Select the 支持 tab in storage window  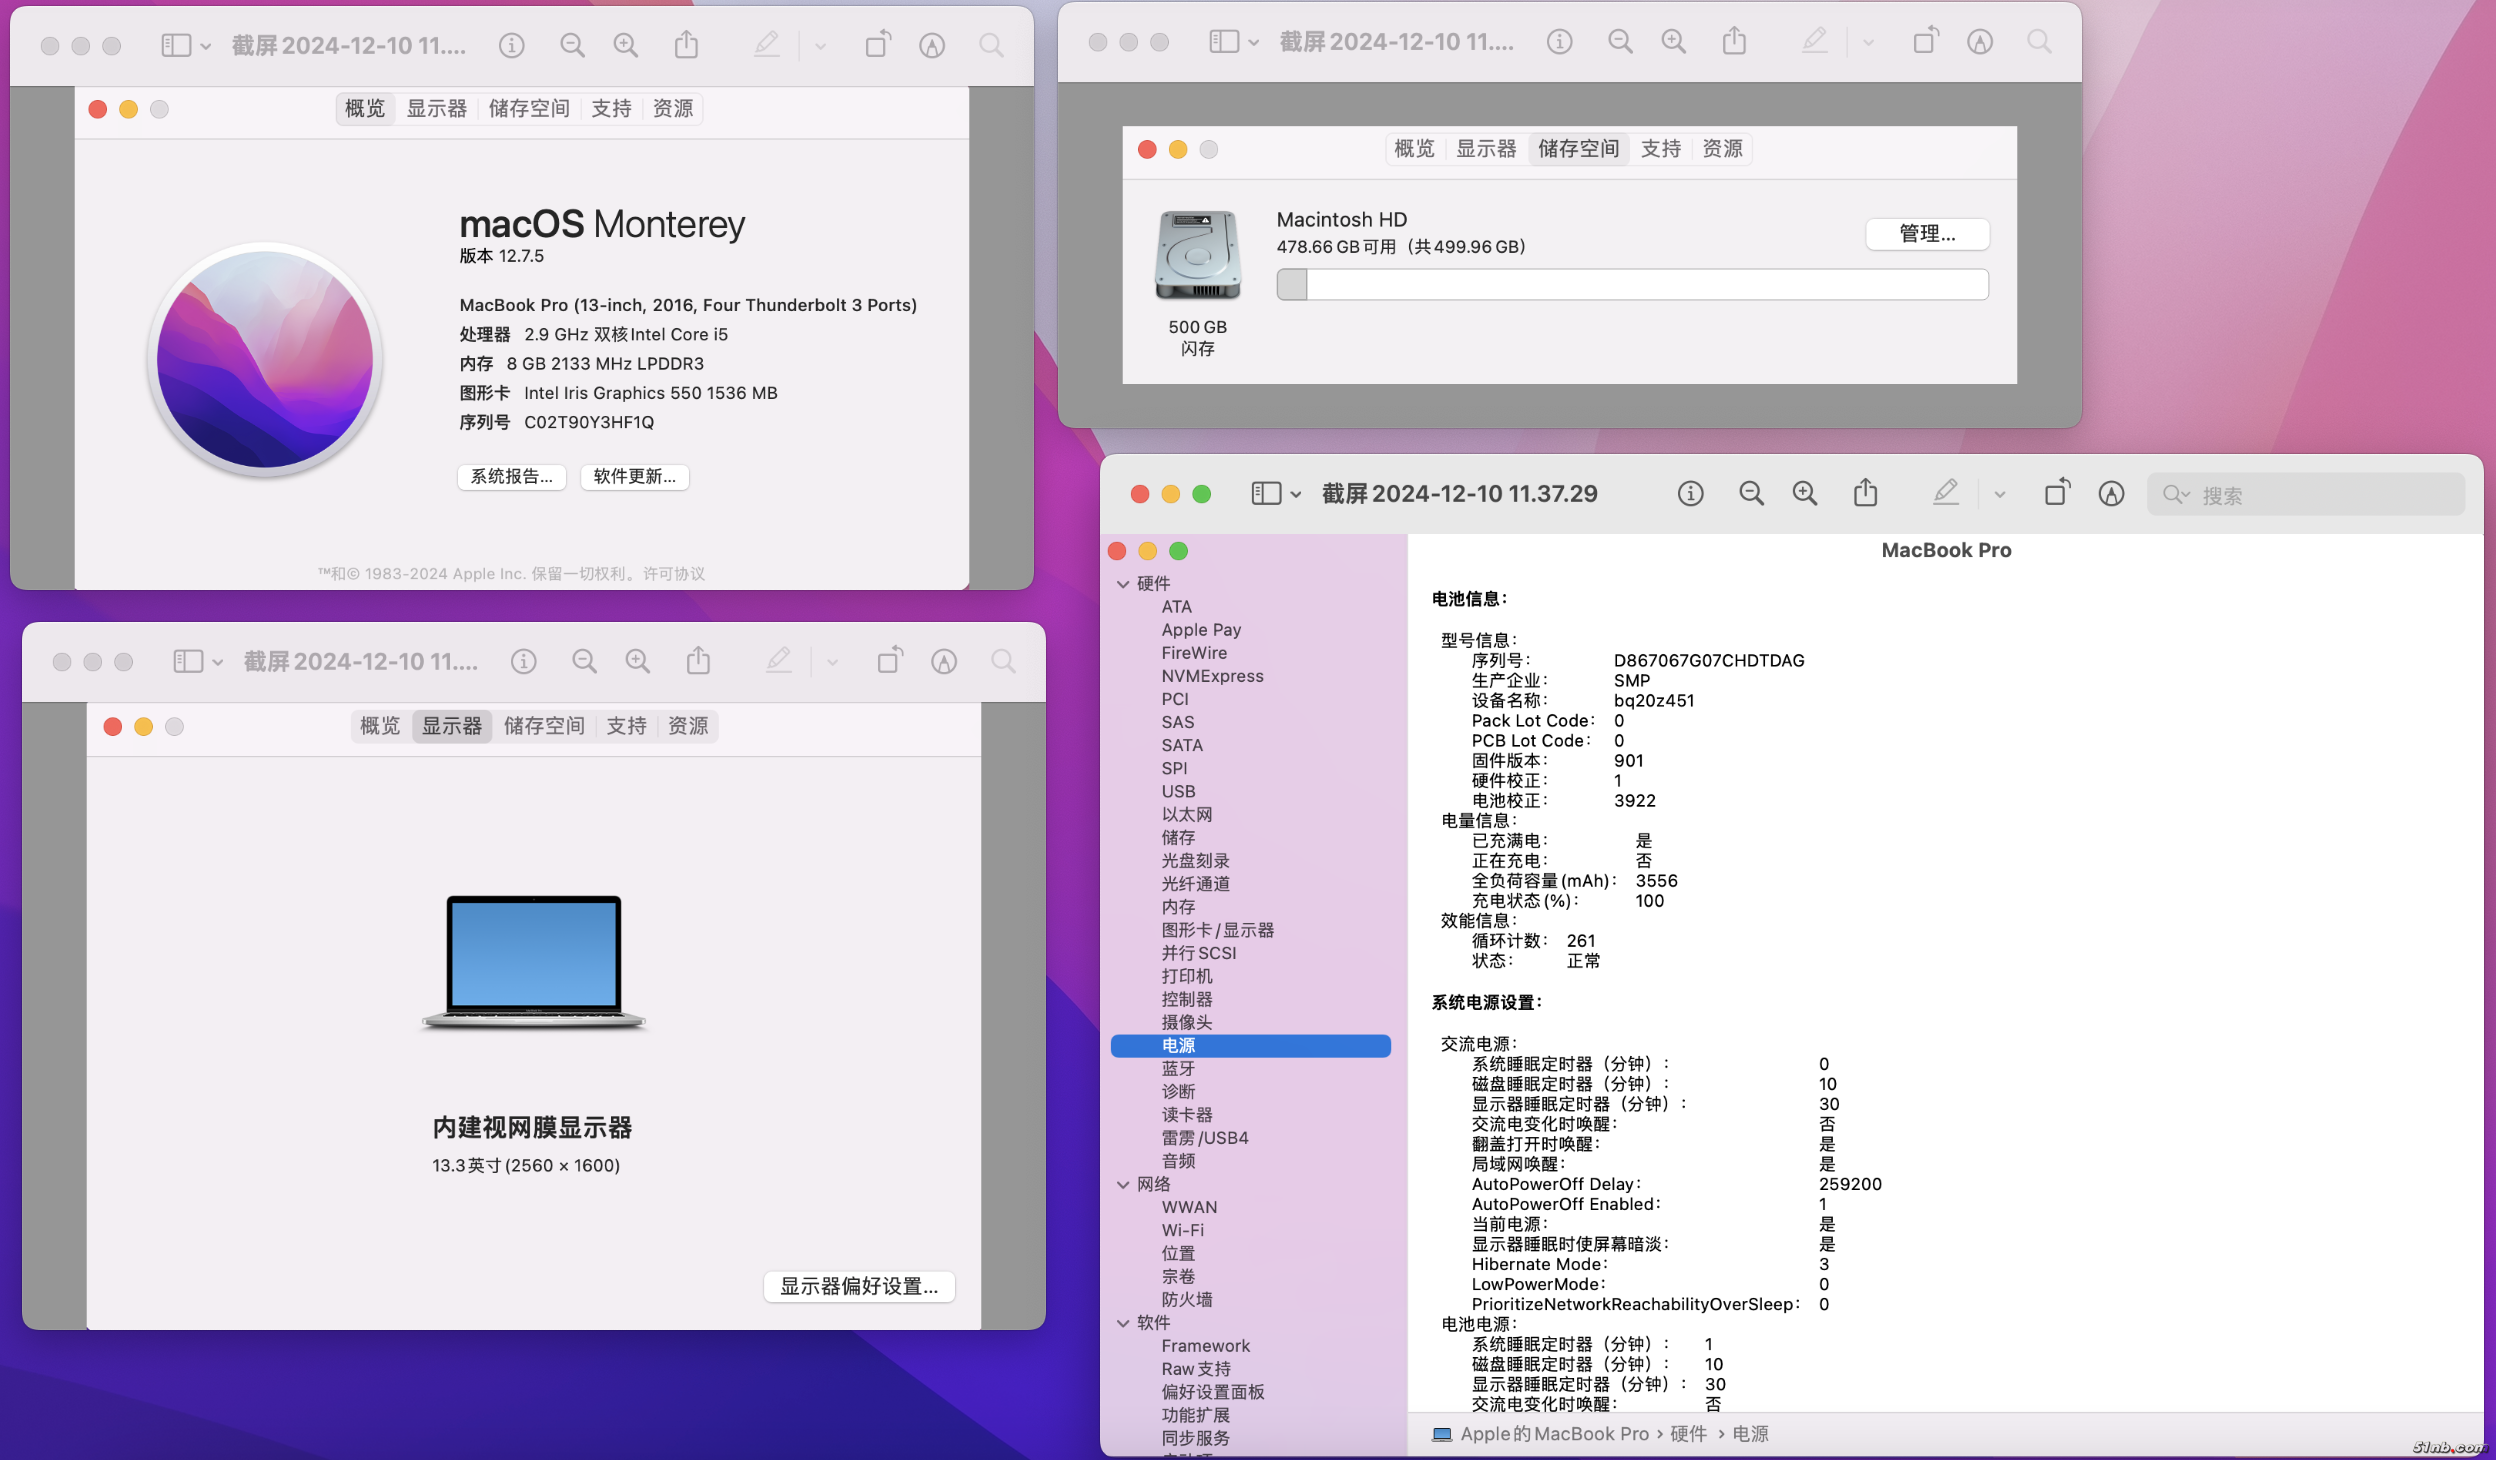click(x=1660, y=149)
